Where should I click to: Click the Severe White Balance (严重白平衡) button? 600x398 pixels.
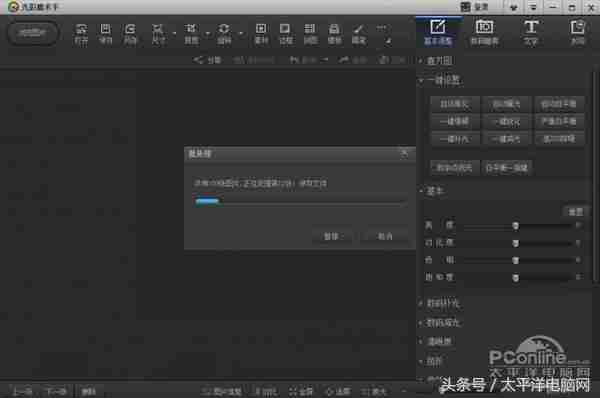click(559, 122)
